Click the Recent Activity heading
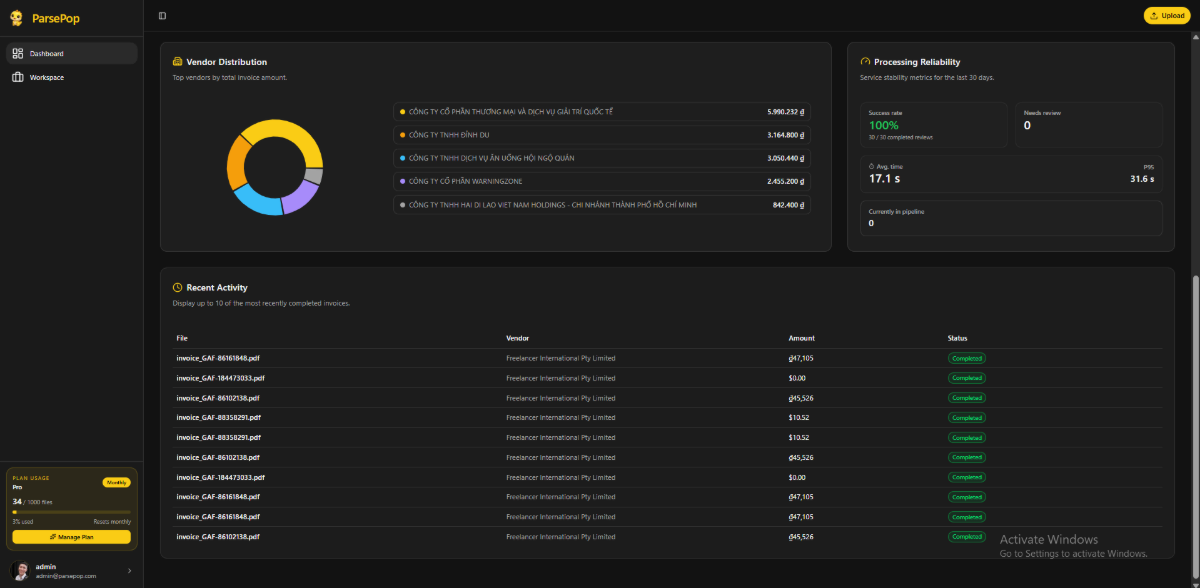Image resolution: width=1200 pixels, height=588 pixels. click(x=217, y=287)
